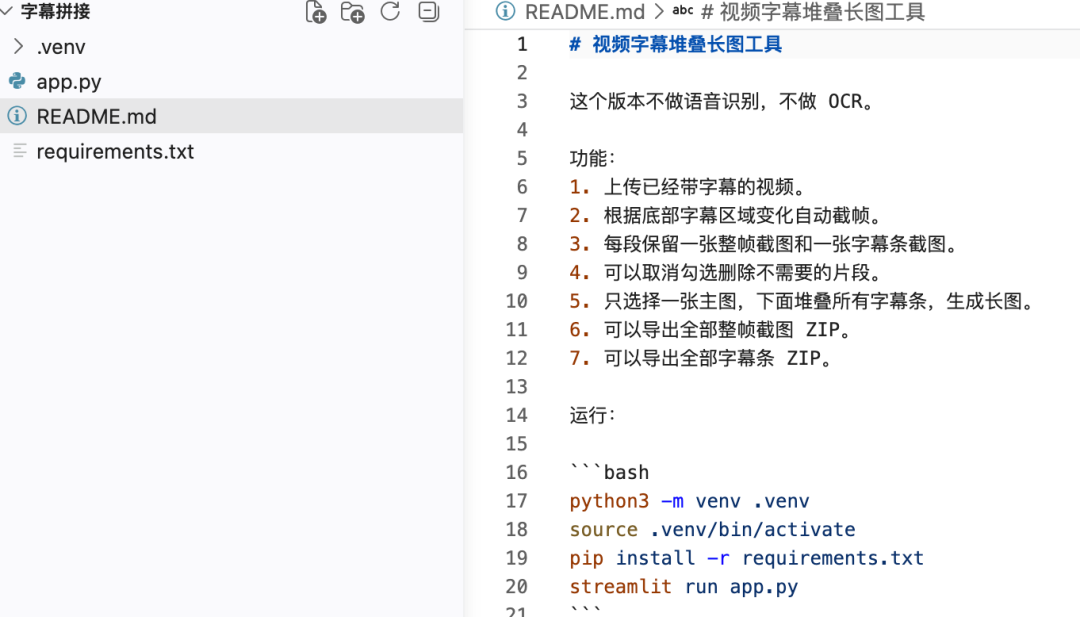Click the New Folder icon in explorer header
The width and height of the screenshot is (1080, 617).
353,12
